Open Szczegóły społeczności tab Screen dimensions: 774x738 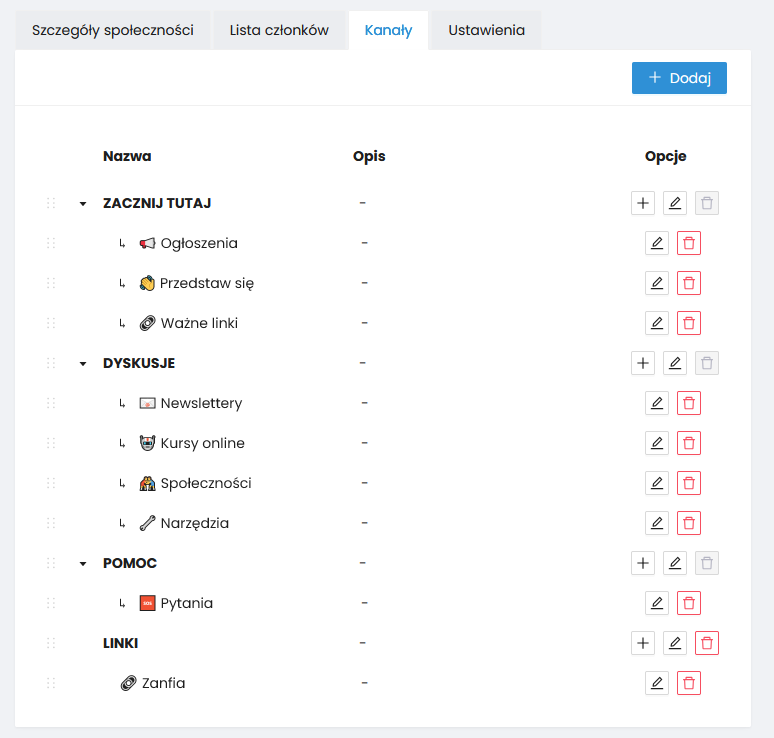point(112,30)
